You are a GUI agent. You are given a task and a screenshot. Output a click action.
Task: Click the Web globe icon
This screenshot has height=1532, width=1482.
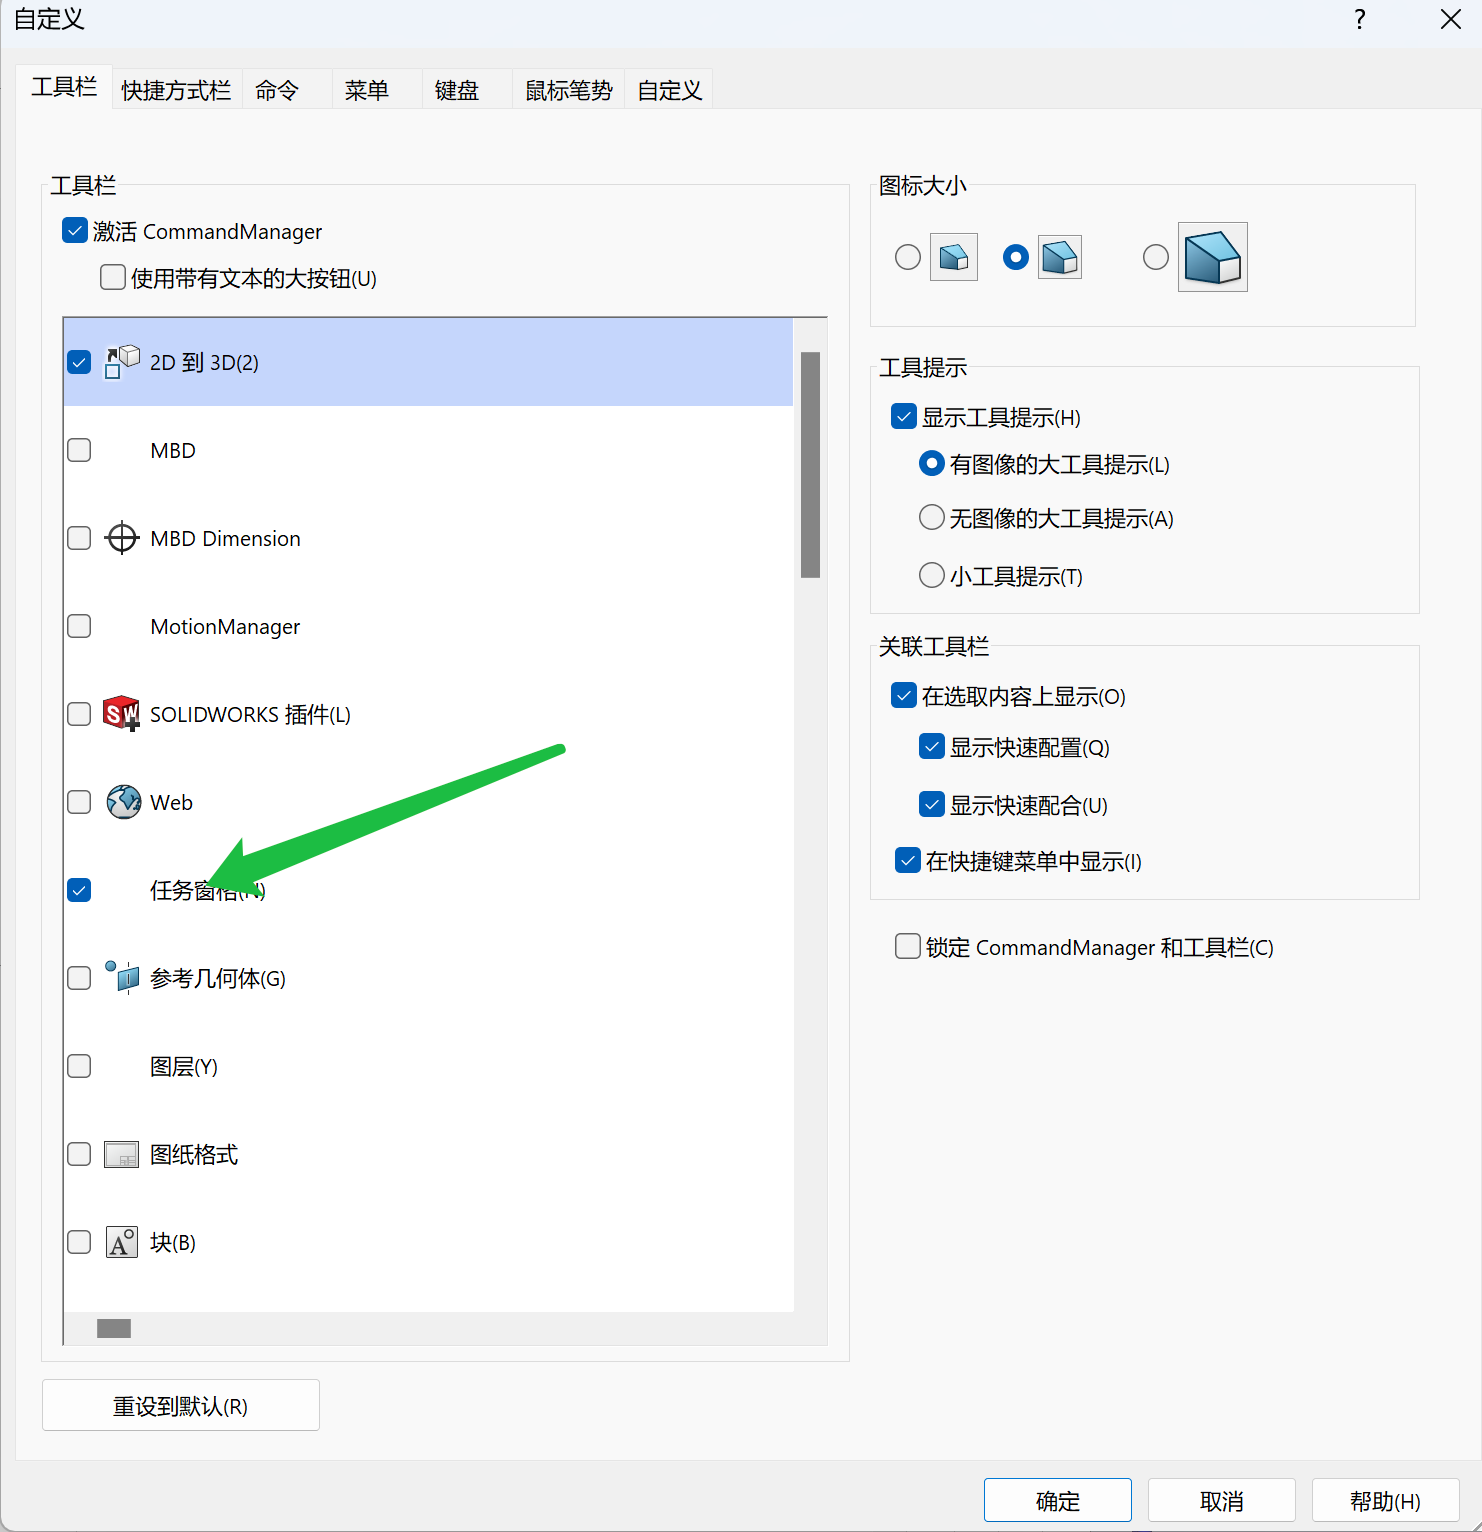(123, 802)
